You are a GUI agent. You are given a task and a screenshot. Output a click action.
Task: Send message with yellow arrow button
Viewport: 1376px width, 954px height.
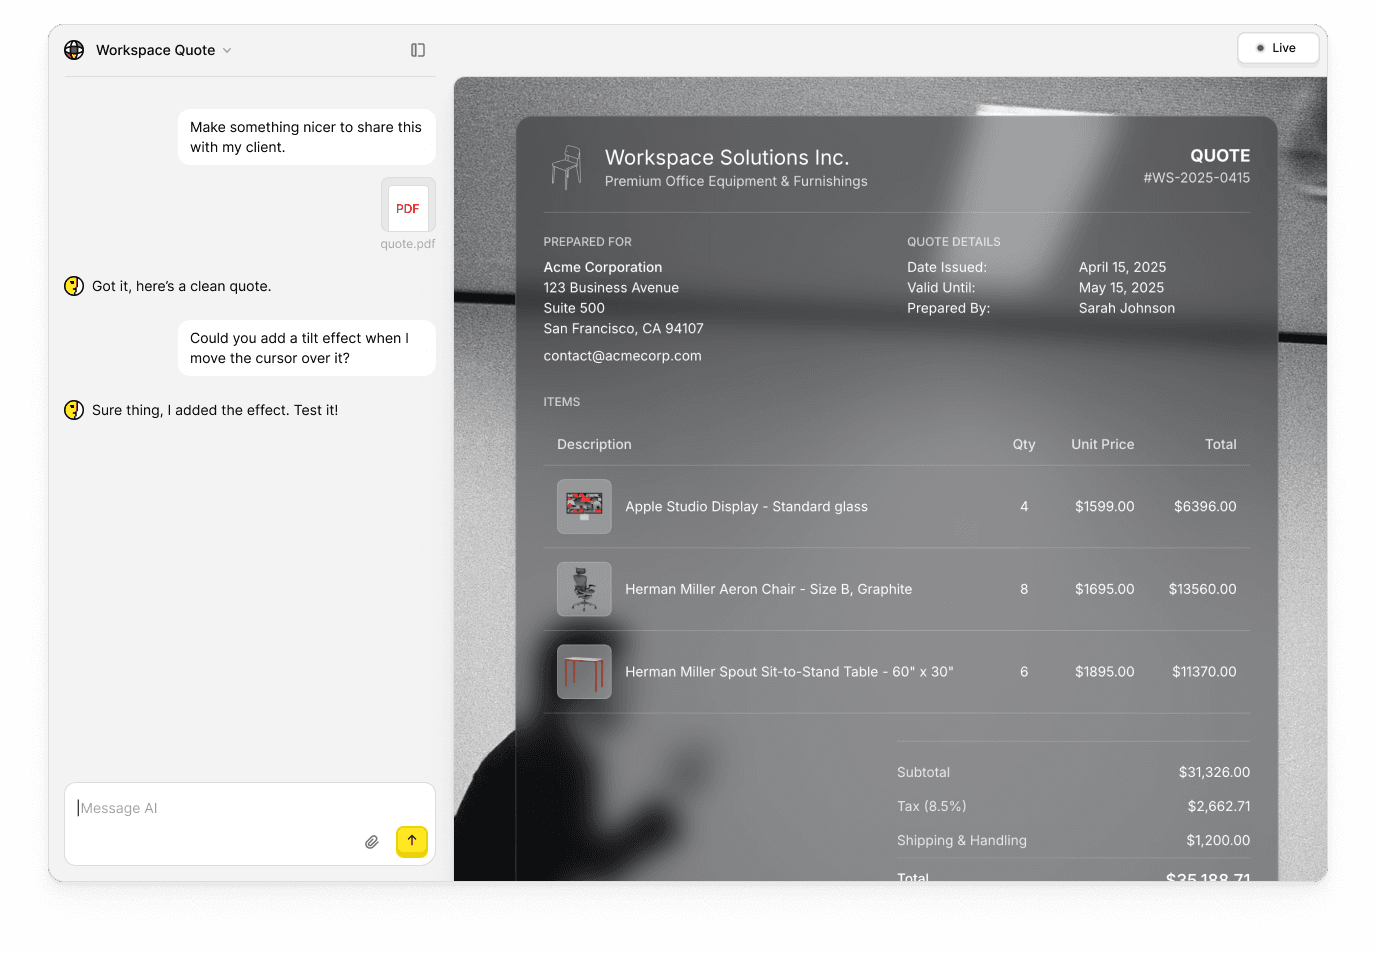(x=412, y=841)
